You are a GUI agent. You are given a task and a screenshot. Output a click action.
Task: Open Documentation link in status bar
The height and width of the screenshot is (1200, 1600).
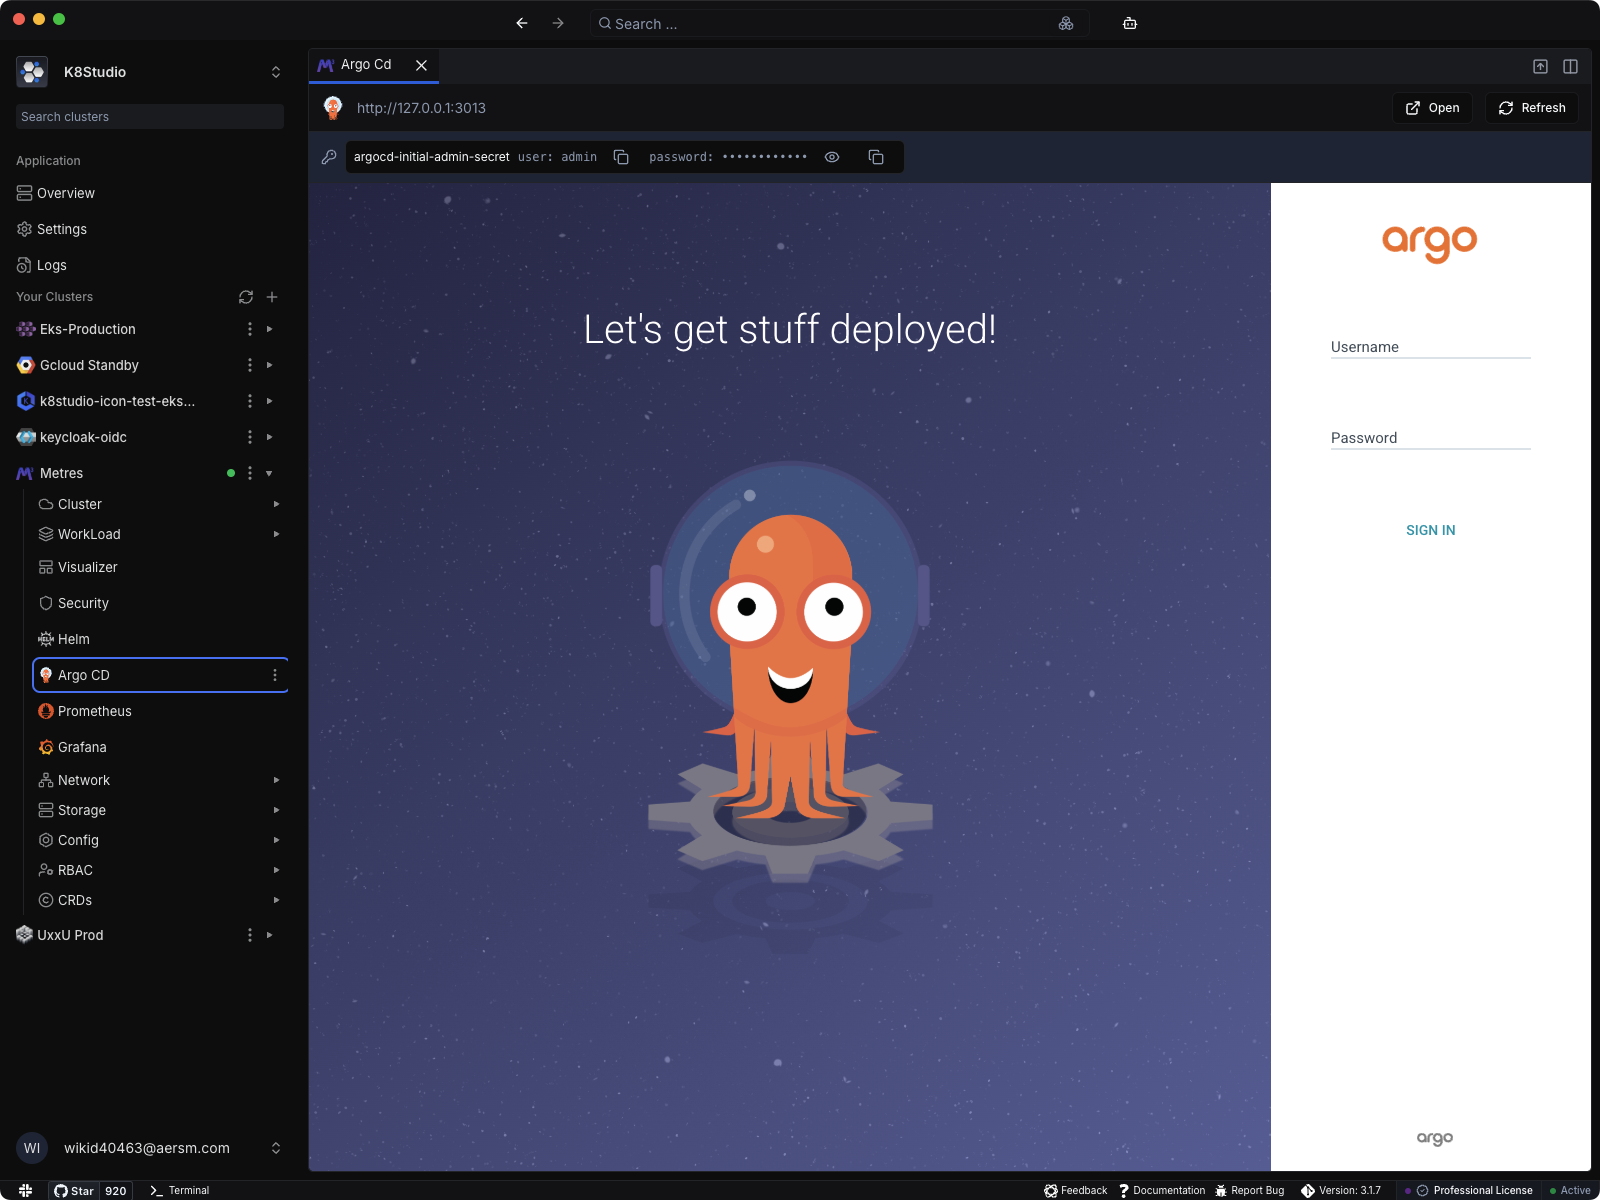click(1162, 1190)
